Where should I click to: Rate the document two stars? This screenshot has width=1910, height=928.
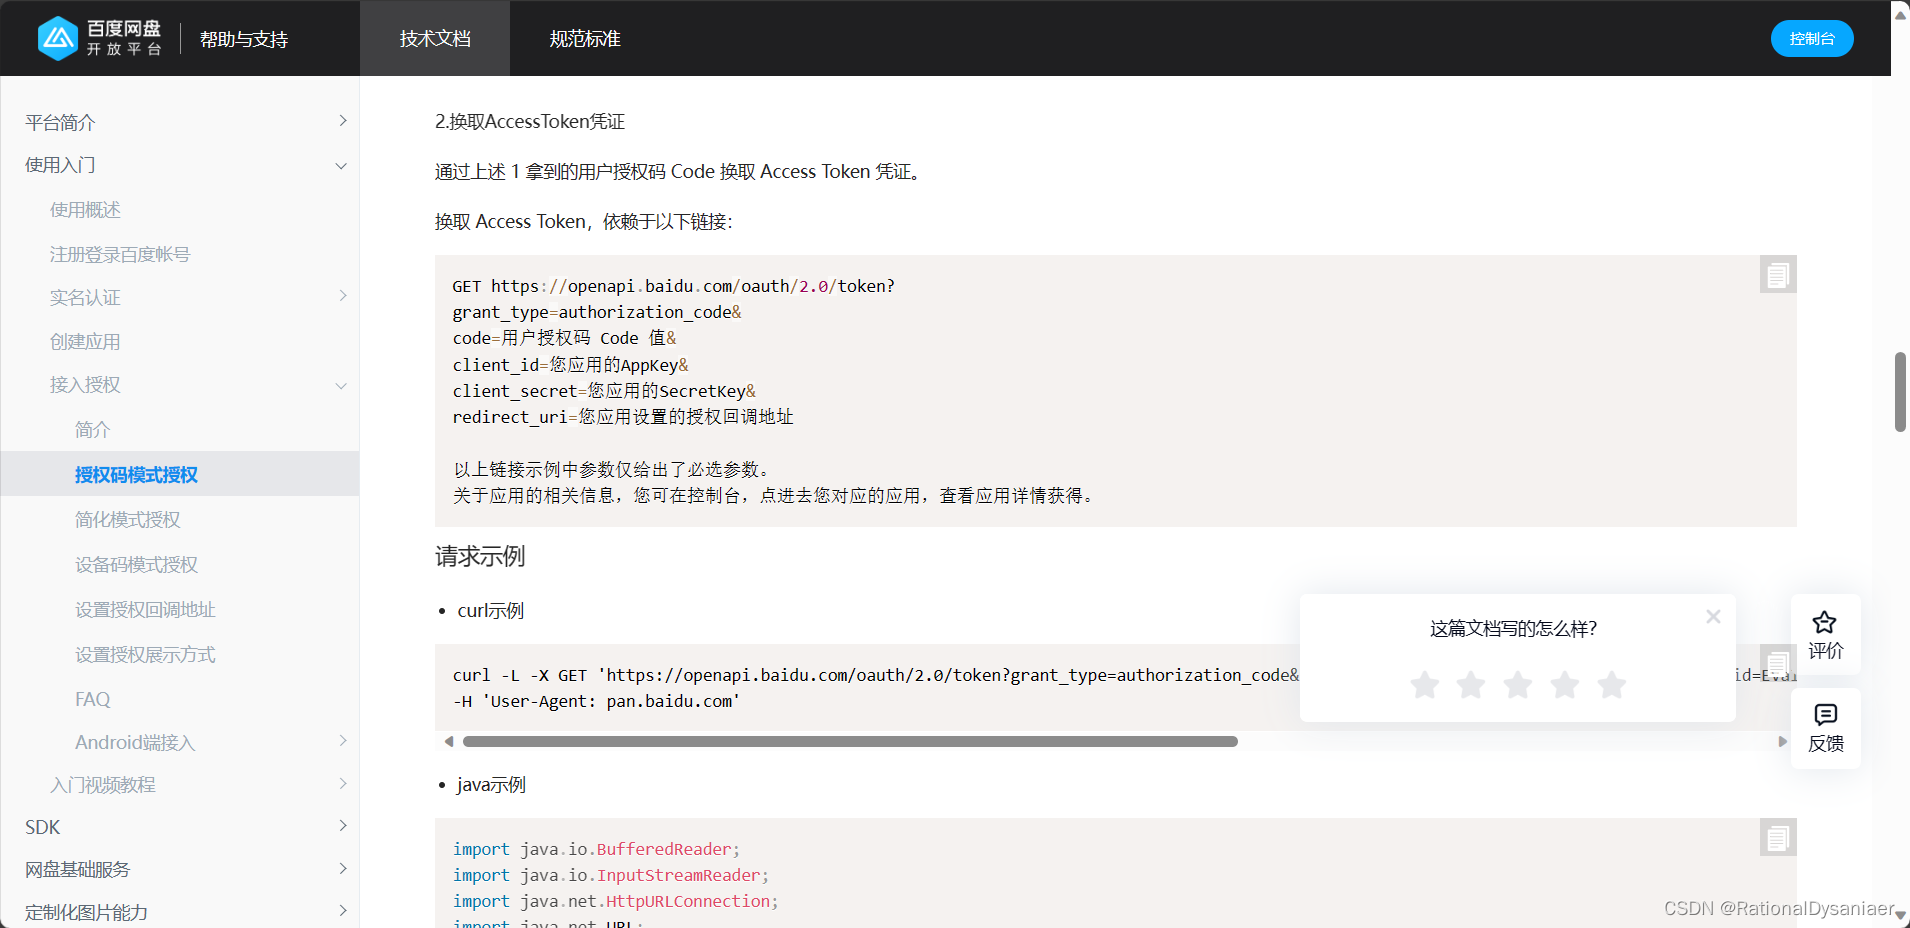coord(1471,685)
